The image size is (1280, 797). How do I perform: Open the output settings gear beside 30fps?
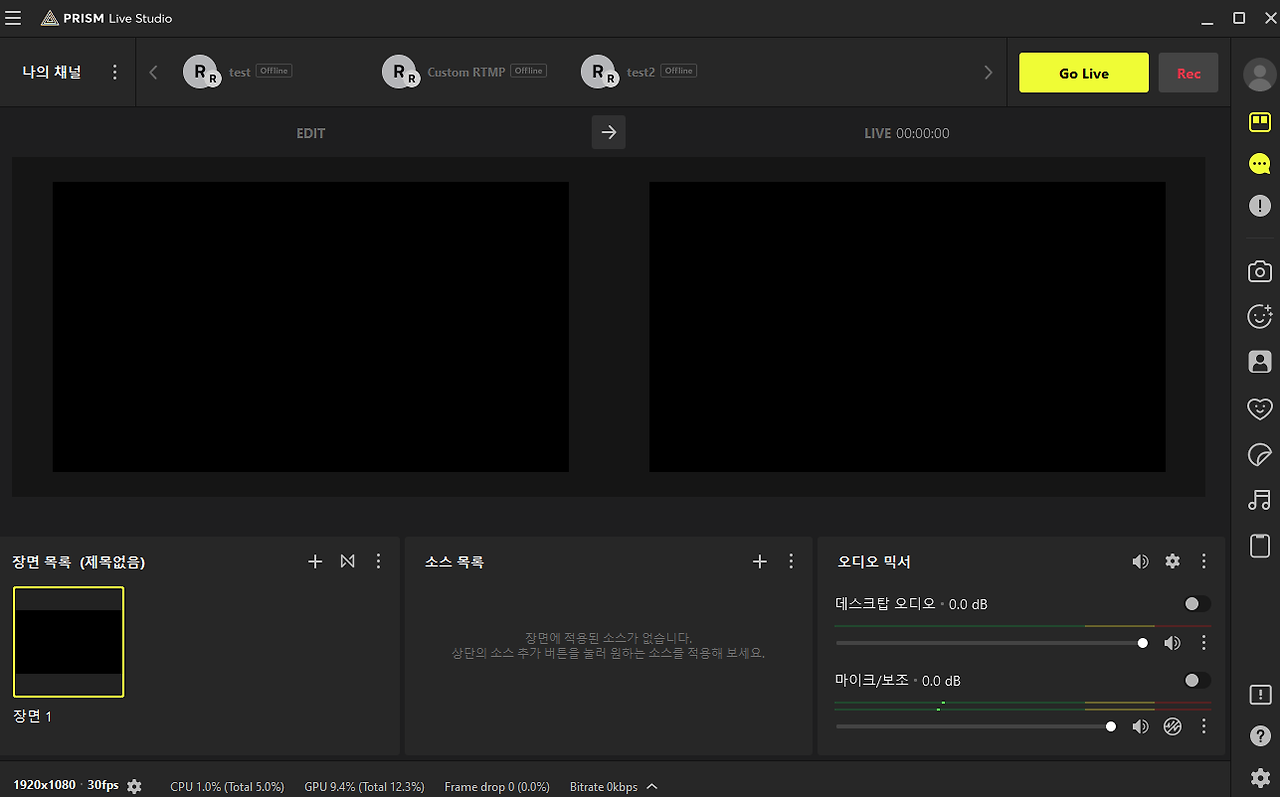point(134,787)
